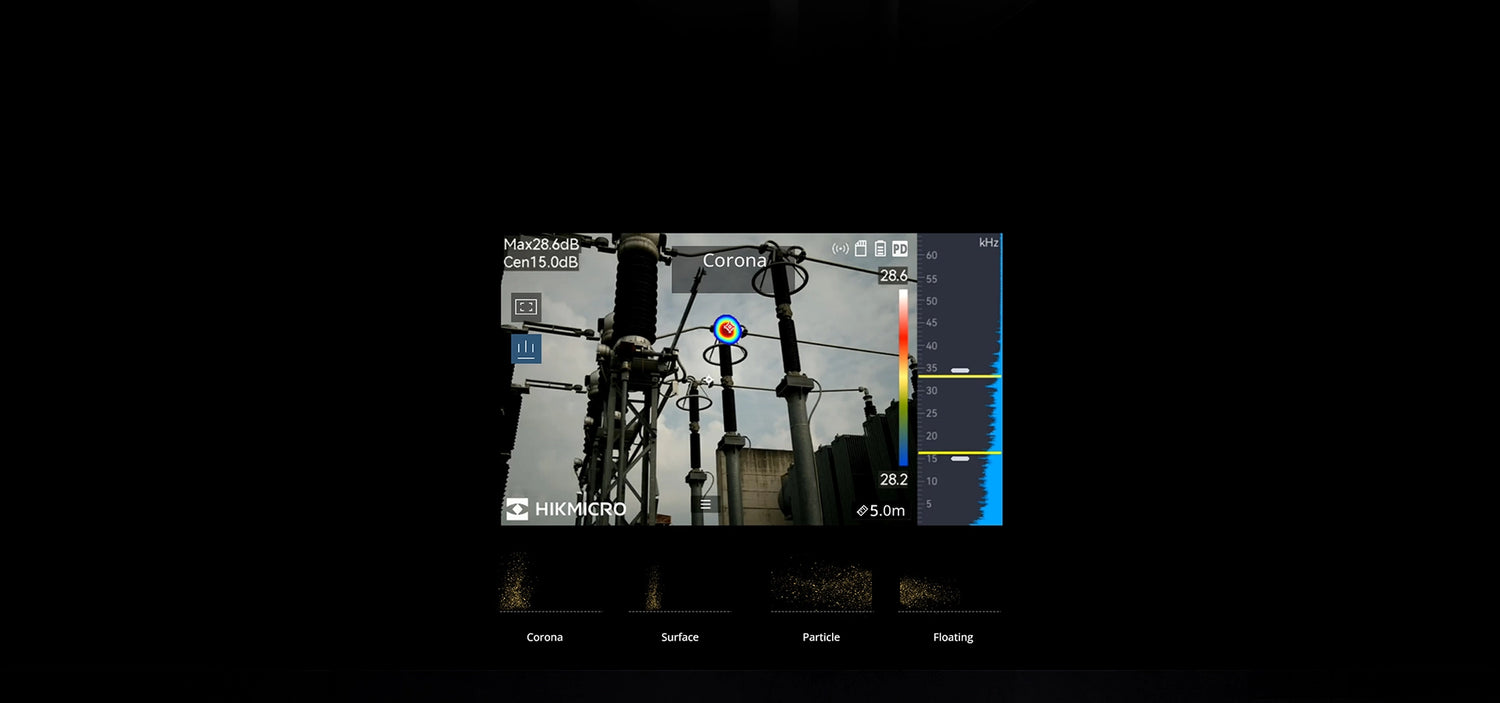Screen dimensions: 1500x703
Task: Click the color palette scale bar
Action: pos(903,378)
